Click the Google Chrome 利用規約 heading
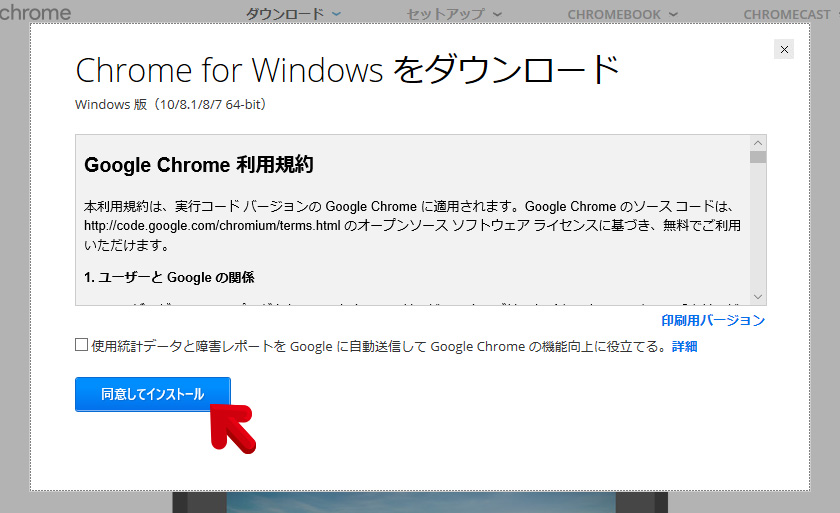The image size is (840, 513). click(199, 165)
